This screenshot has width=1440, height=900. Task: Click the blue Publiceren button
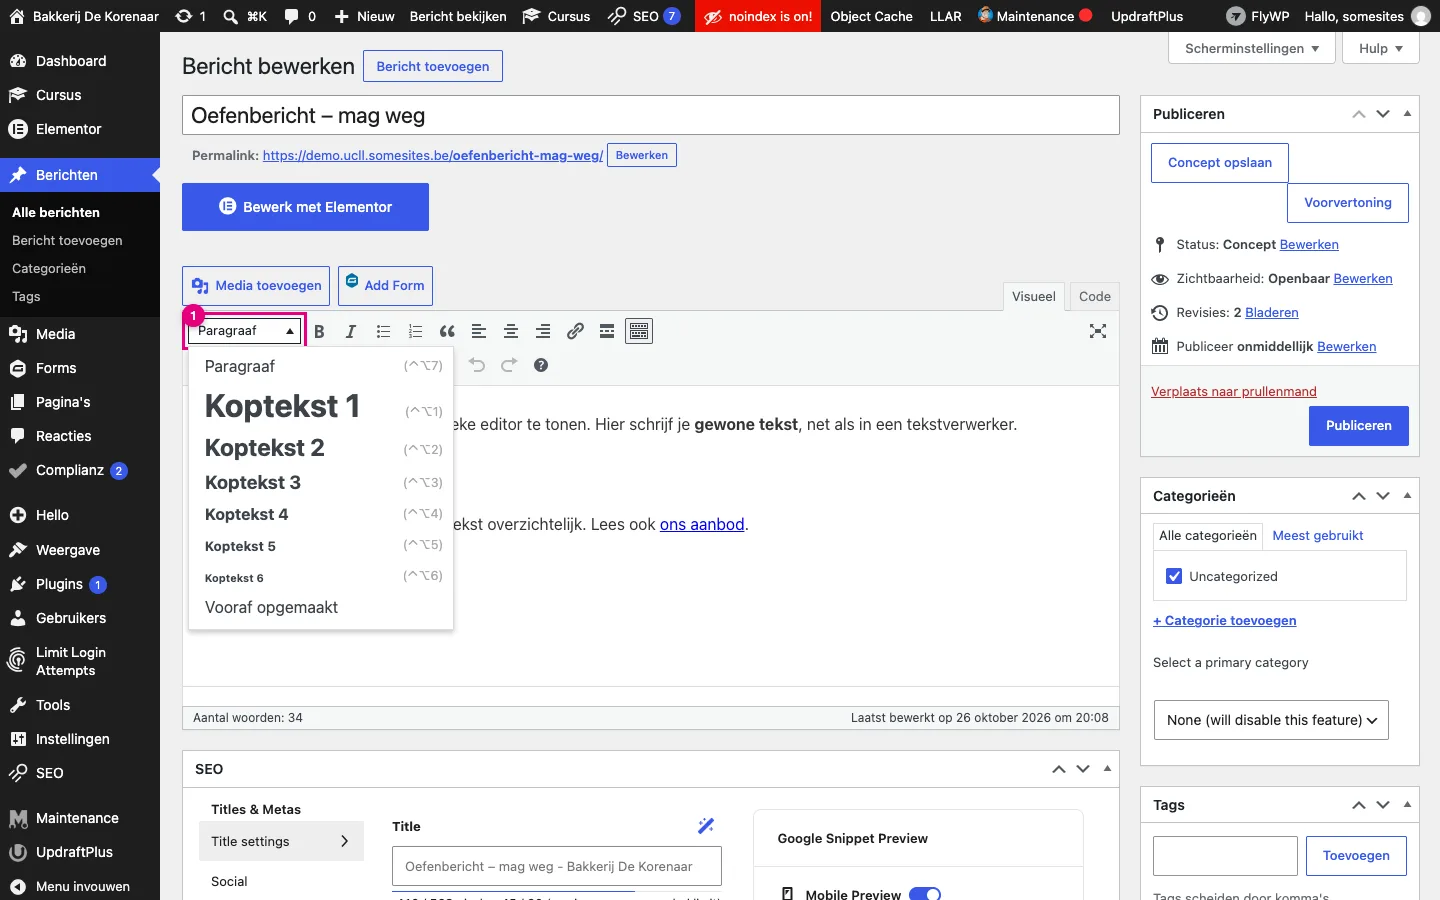click(x=1358, y=426)
